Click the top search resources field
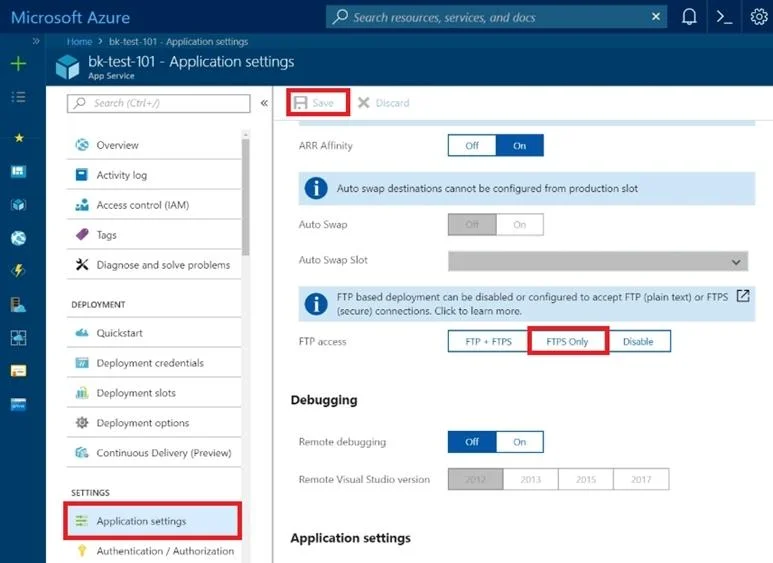 click(x=496, y=17)
